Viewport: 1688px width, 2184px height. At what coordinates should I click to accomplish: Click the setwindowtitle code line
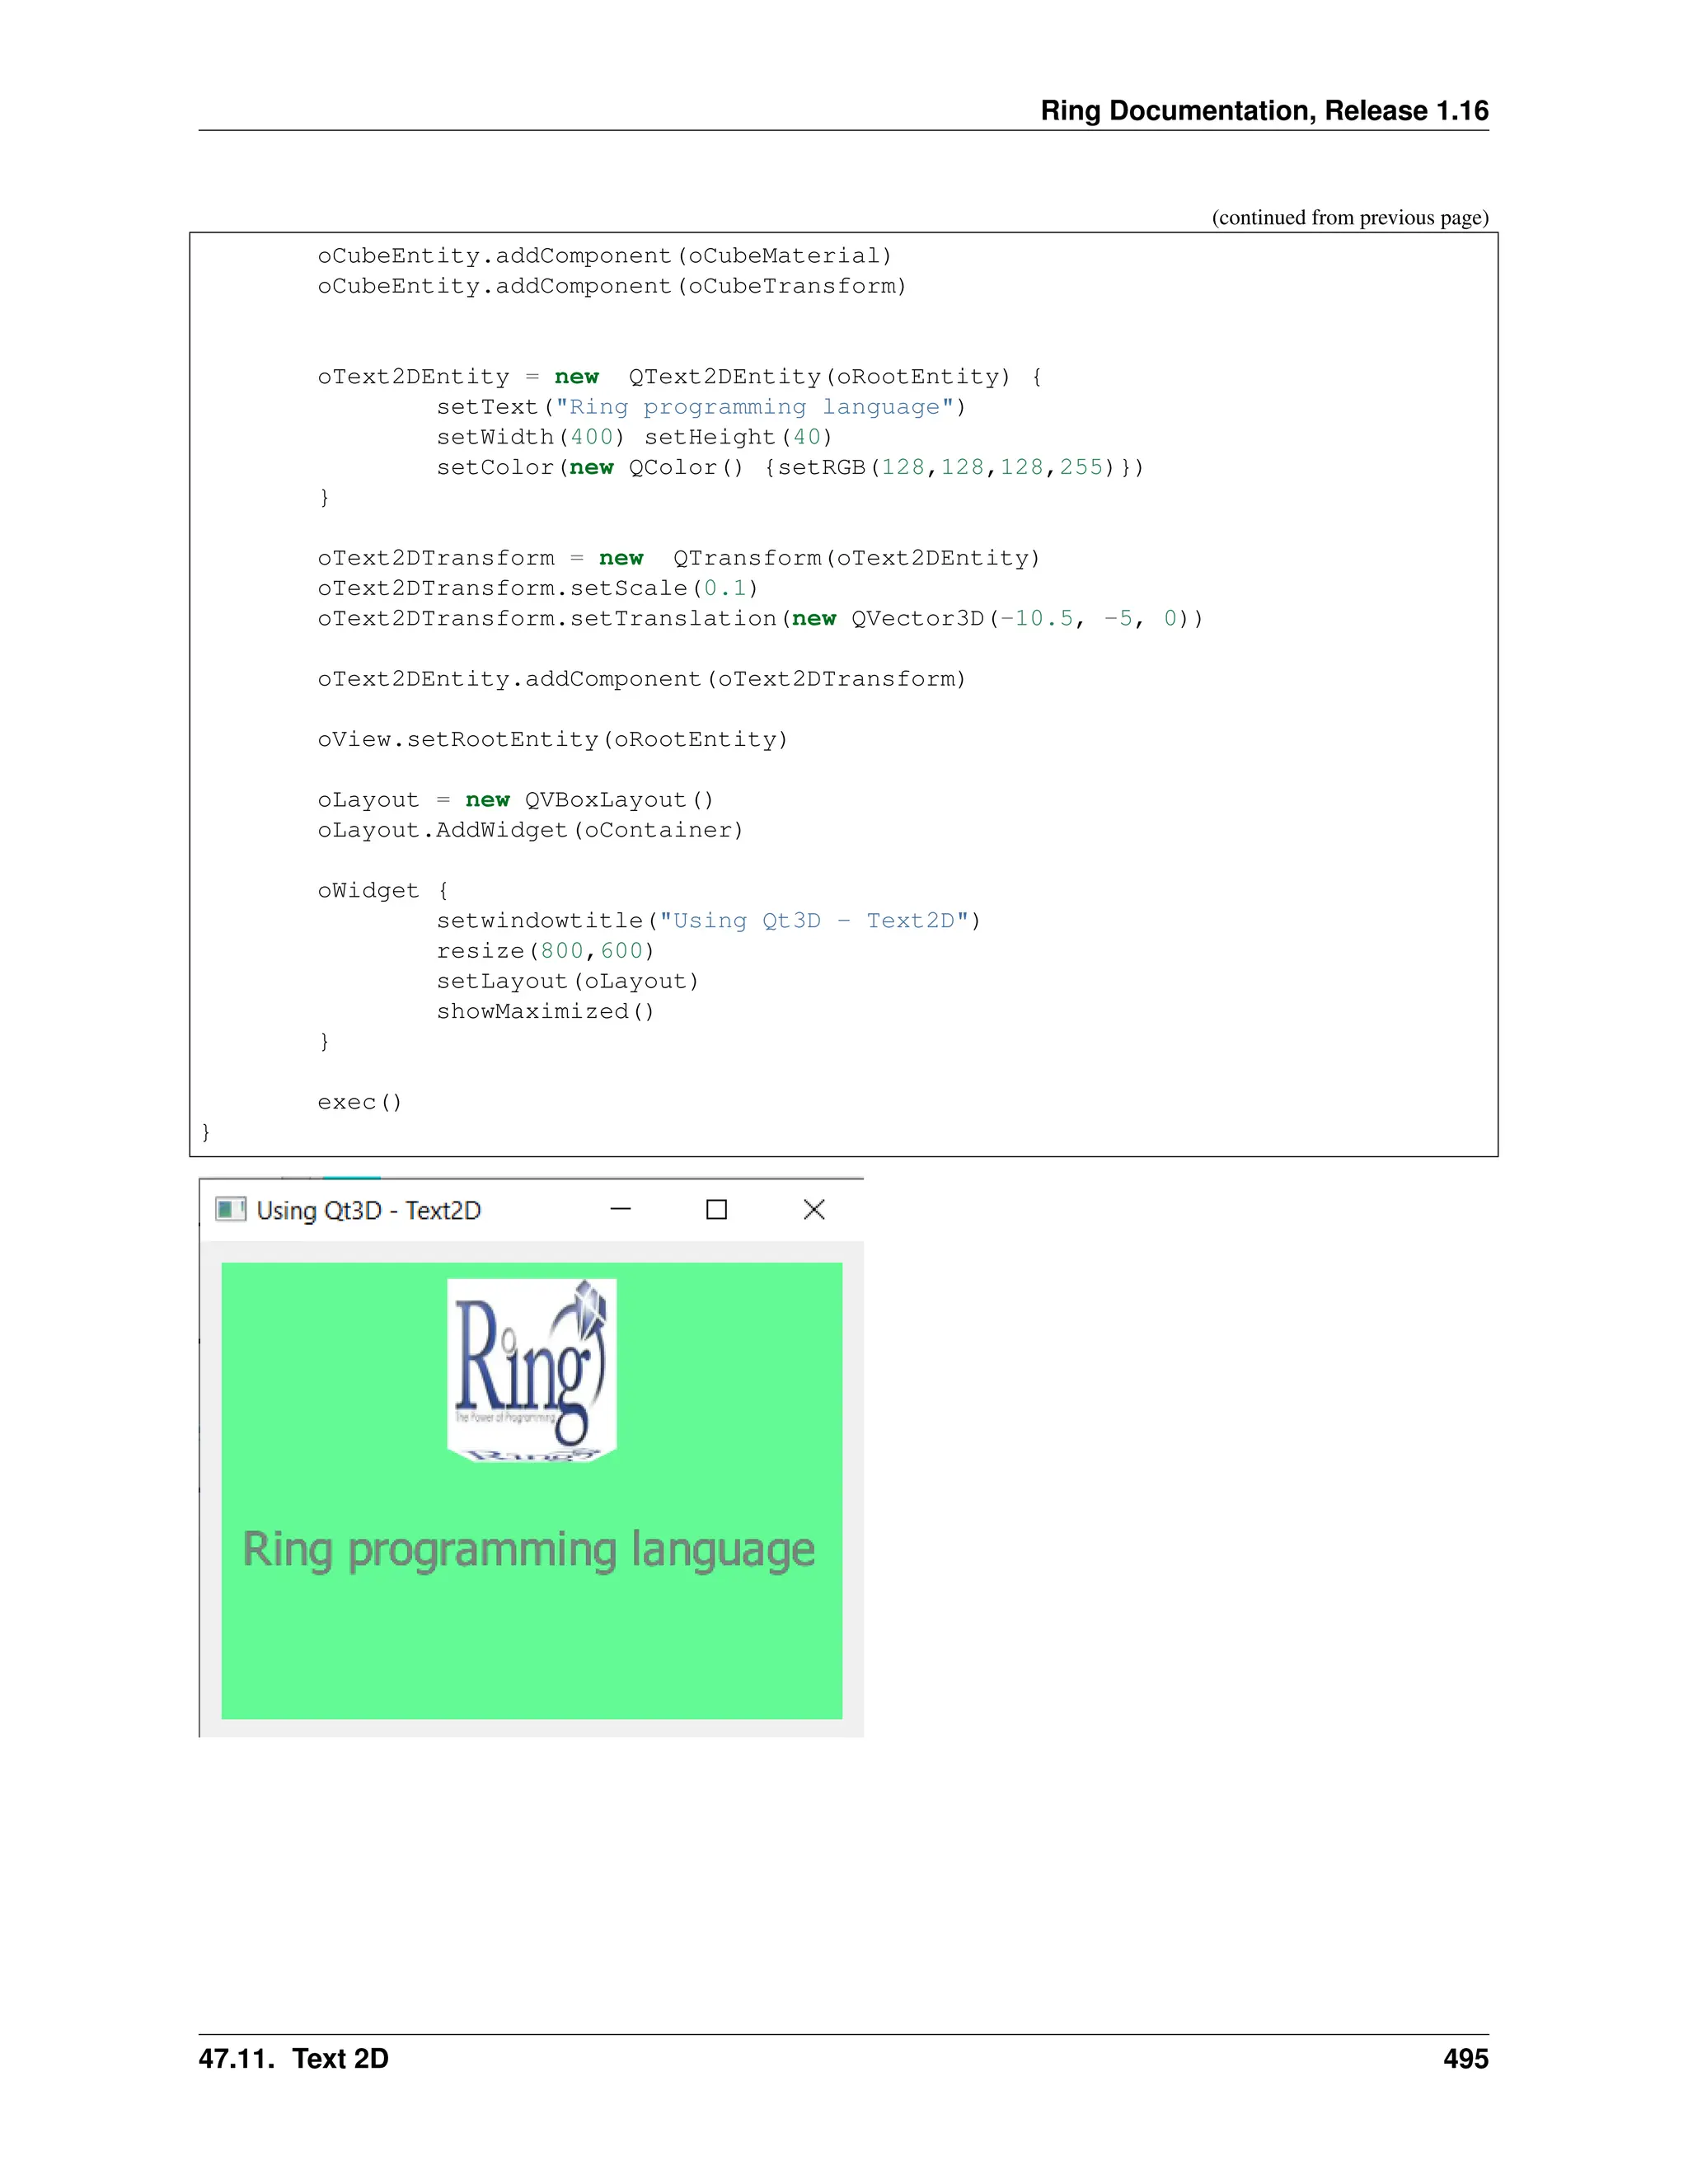click(x=708, y=921)
